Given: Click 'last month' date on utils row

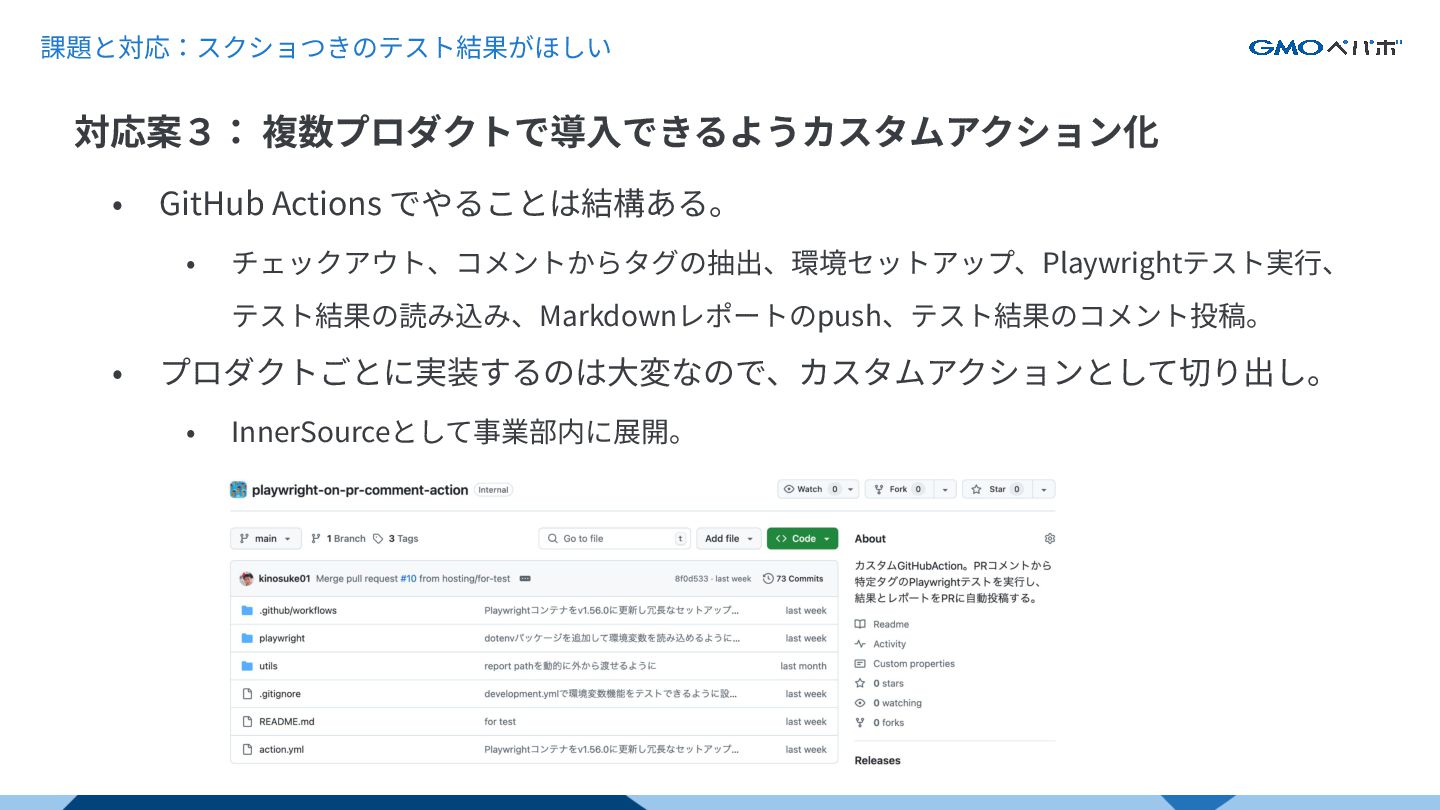Looking at the screenshot, I should pyautogui.click(x=804, y=666).
